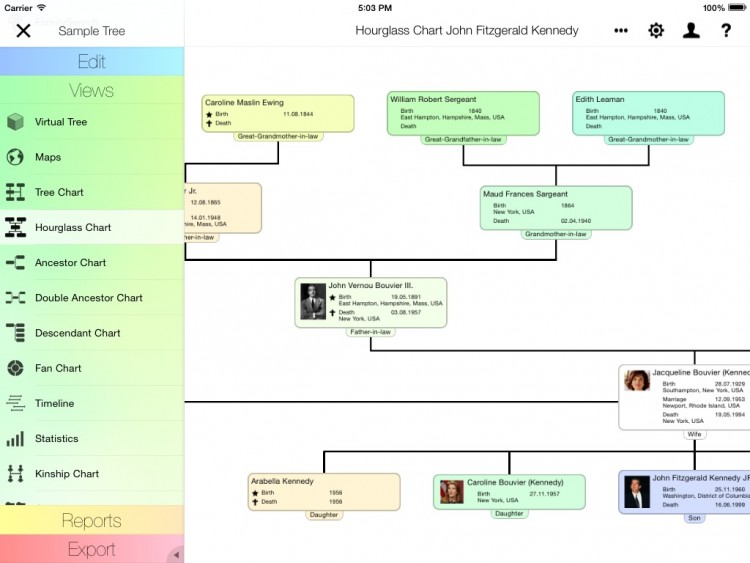Click the Wife relation label
750x563 pixels.
695,434
